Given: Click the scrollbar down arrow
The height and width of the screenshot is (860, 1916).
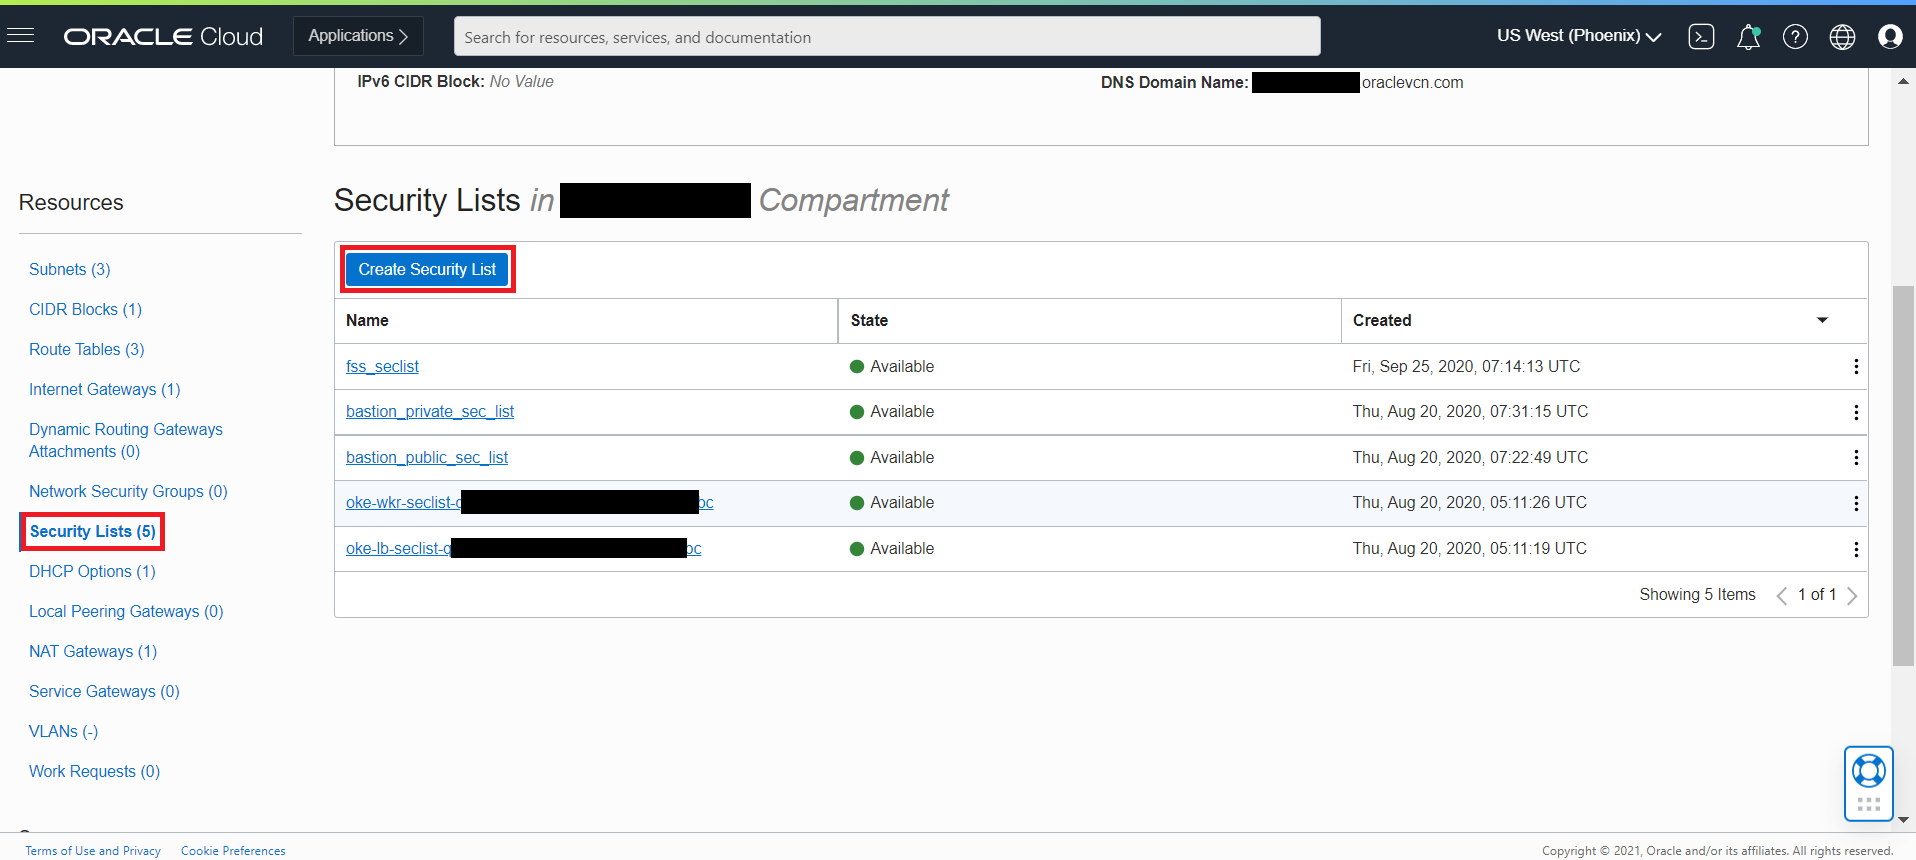Looking at the screenshot, I should [x=1903, y=819].
